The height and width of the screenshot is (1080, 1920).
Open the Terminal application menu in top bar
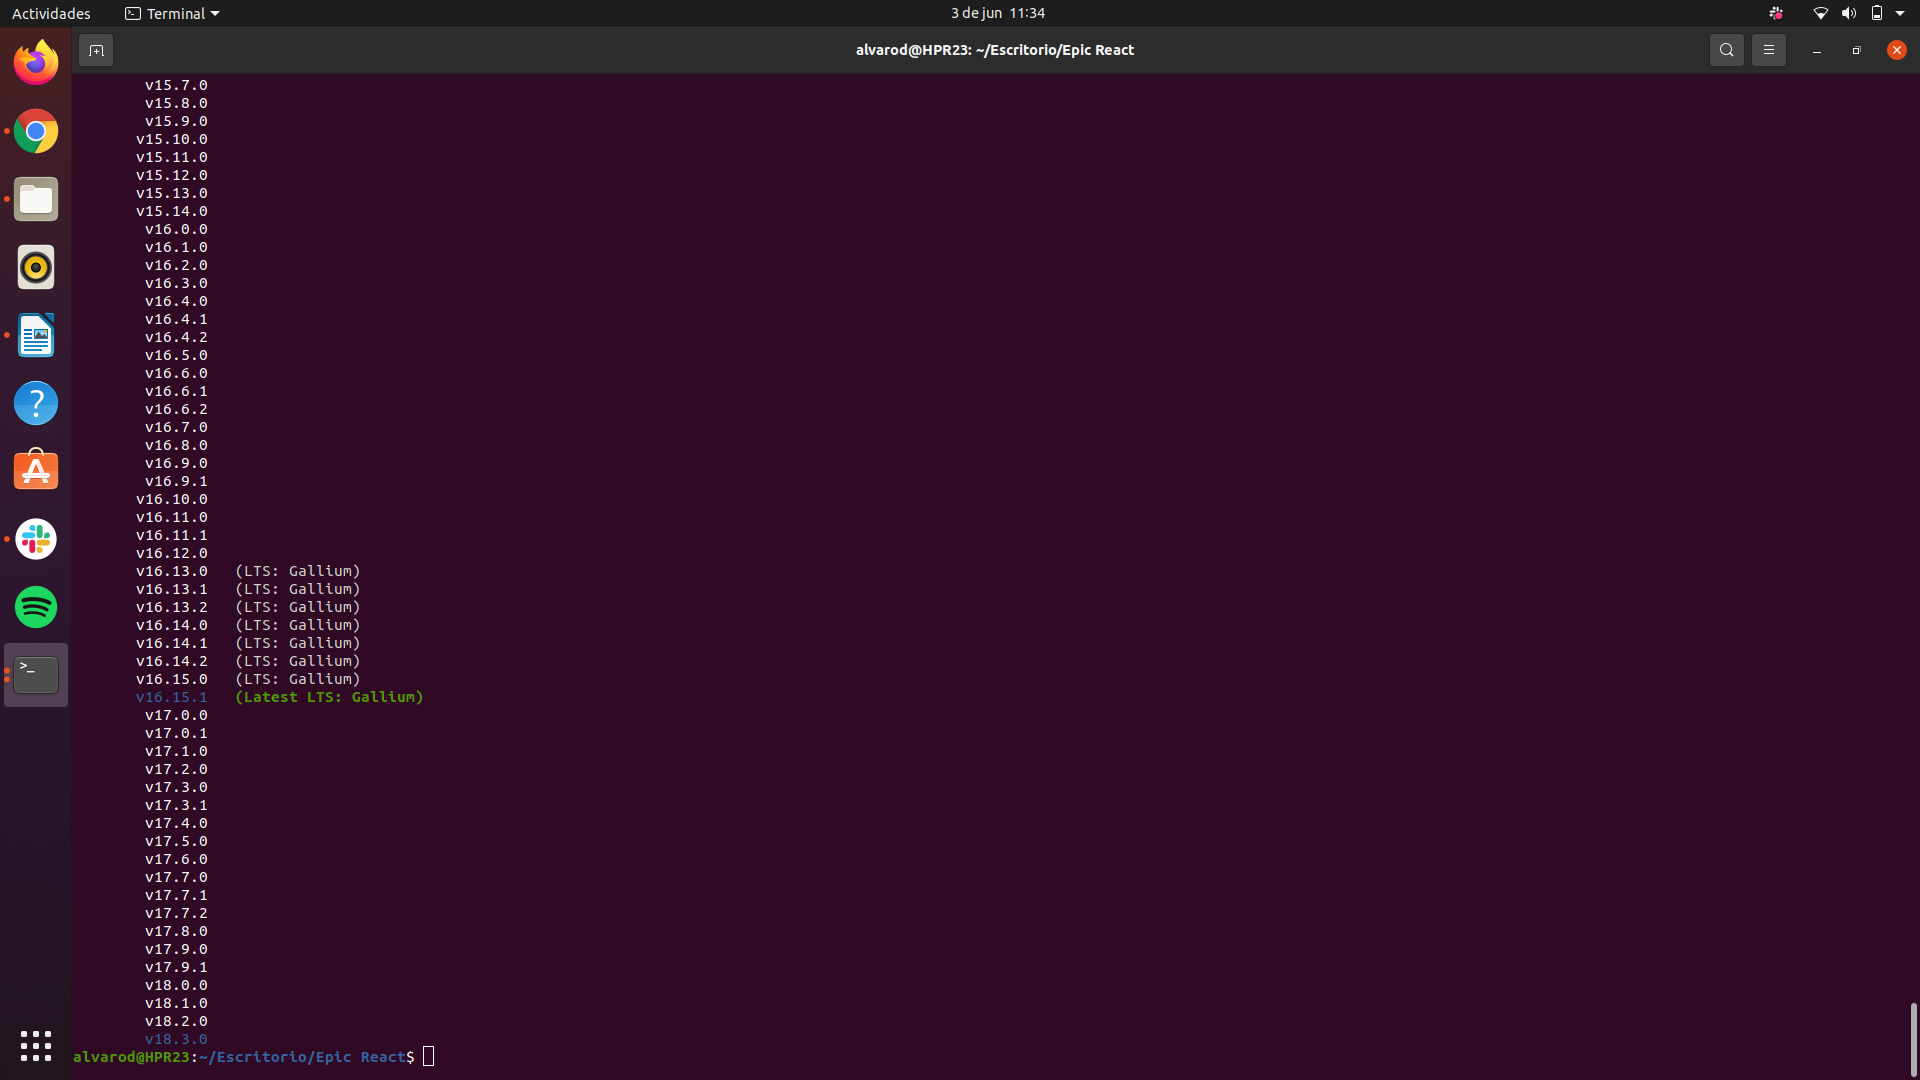coord(170,13)
